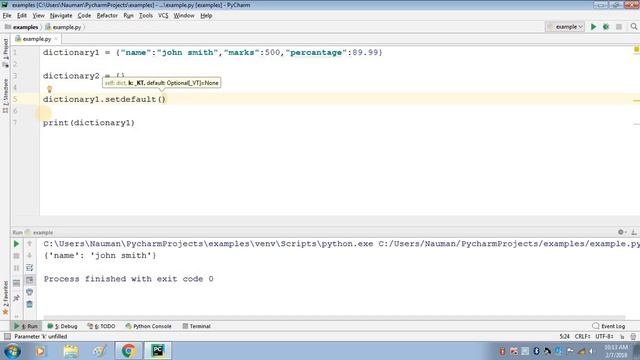
Task: Click the yellow inspection indicator at editor top-right
Action: tap(636, 49)
